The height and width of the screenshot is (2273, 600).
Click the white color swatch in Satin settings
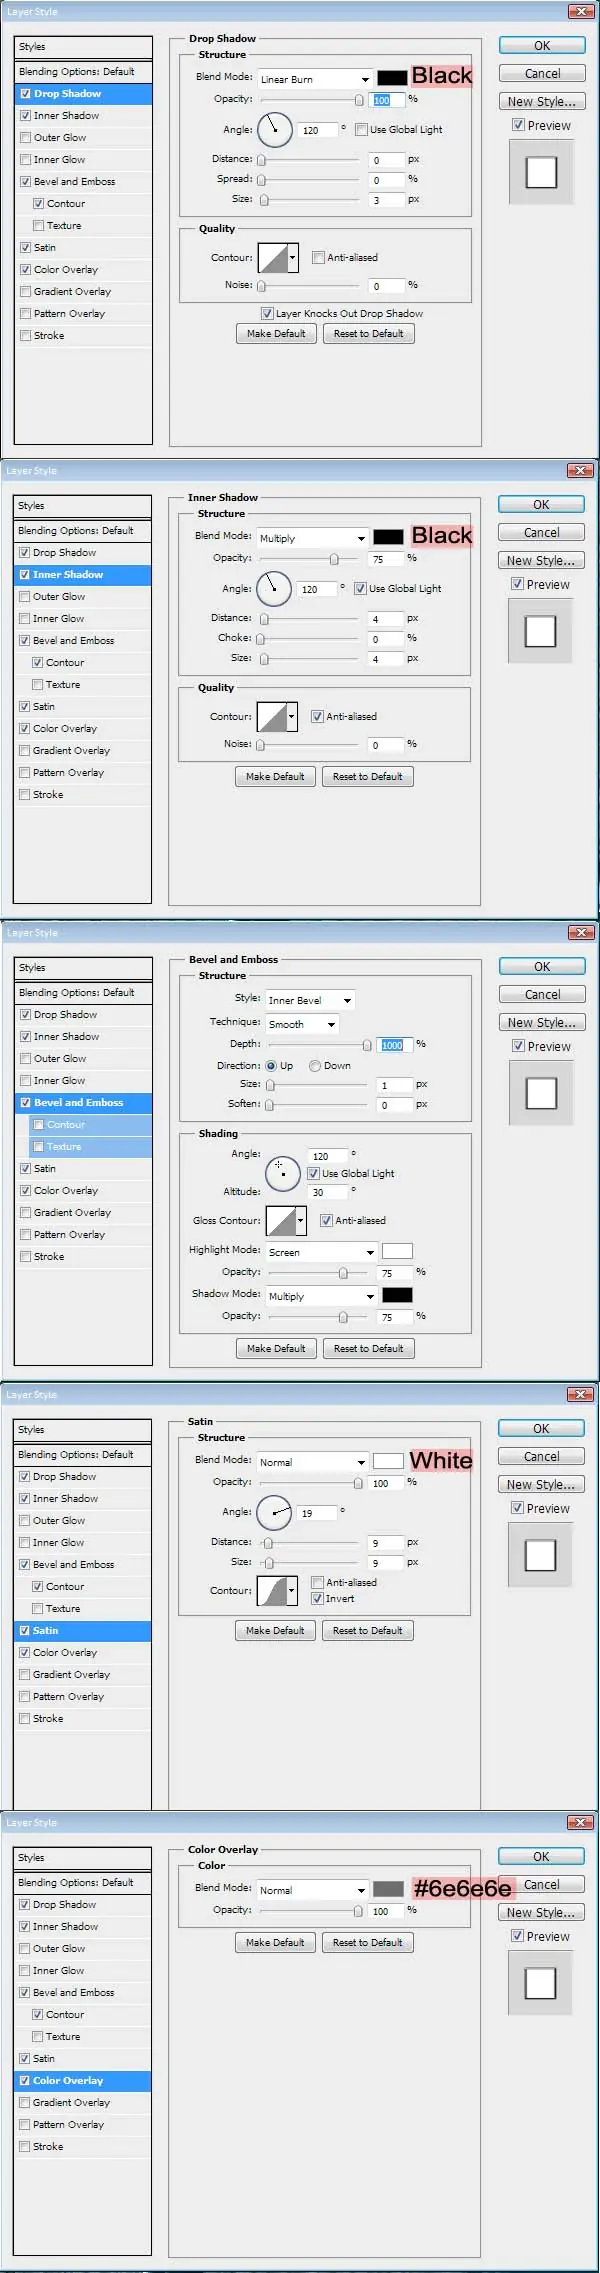coord(388,1461)
